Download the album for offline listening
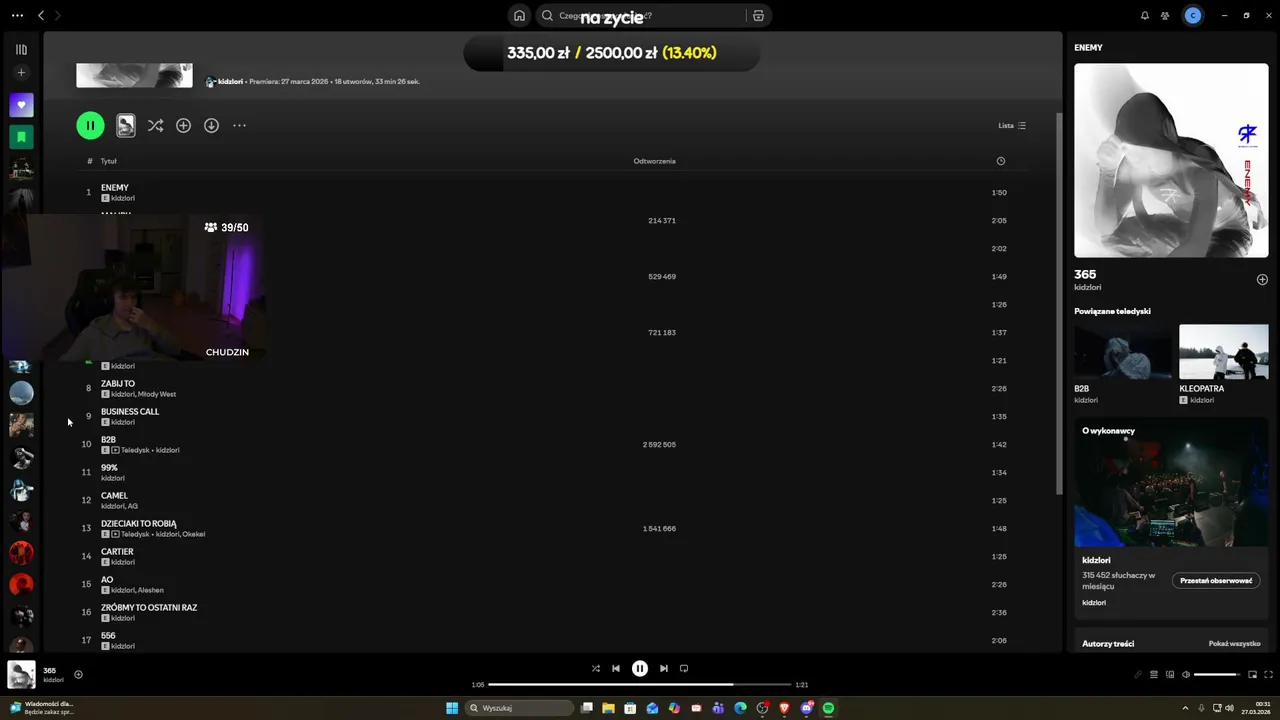This screenshot has height=720, width=1280. [211, 126]
